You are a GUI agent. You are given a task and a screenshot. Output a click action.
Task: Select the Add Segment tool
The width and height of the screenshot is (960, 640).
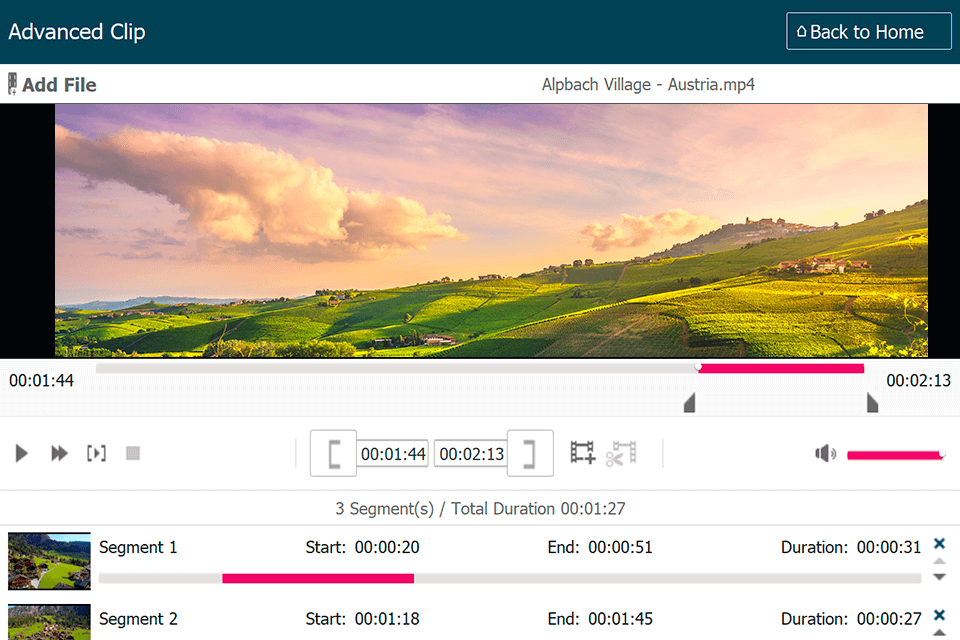581,453
